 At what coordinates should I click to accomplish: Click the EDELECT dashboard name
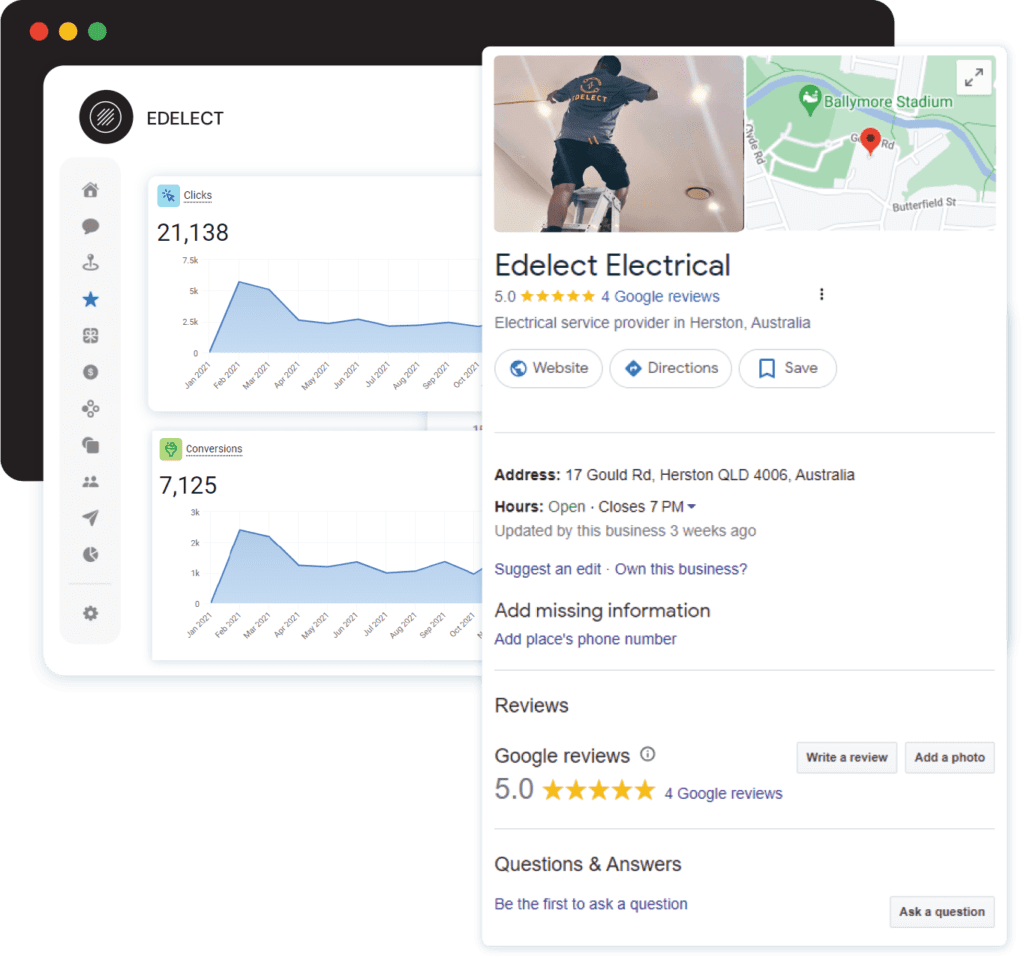[x=185, y=119]
